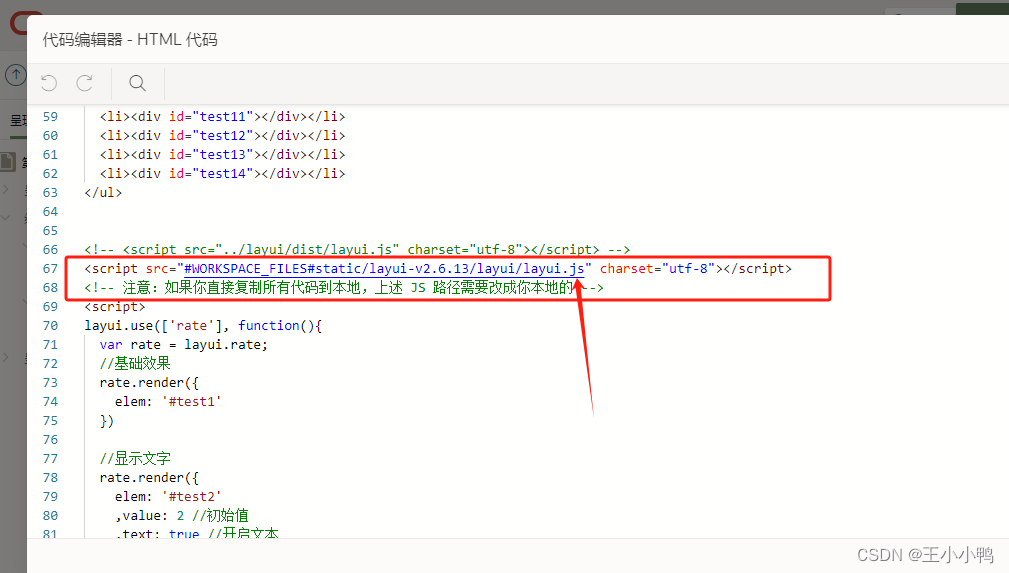
Task: Click the test14 div code on line 62
Action: click(222, 174)
